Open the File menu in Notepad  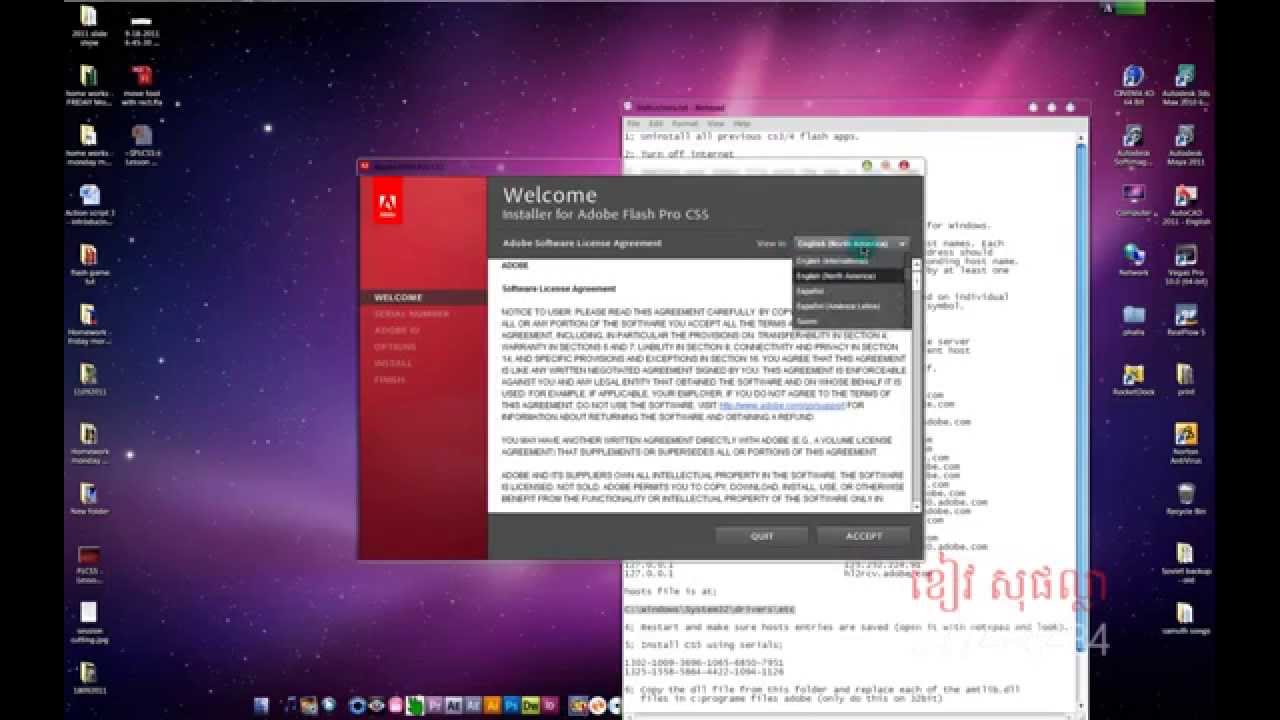(632, 123)
